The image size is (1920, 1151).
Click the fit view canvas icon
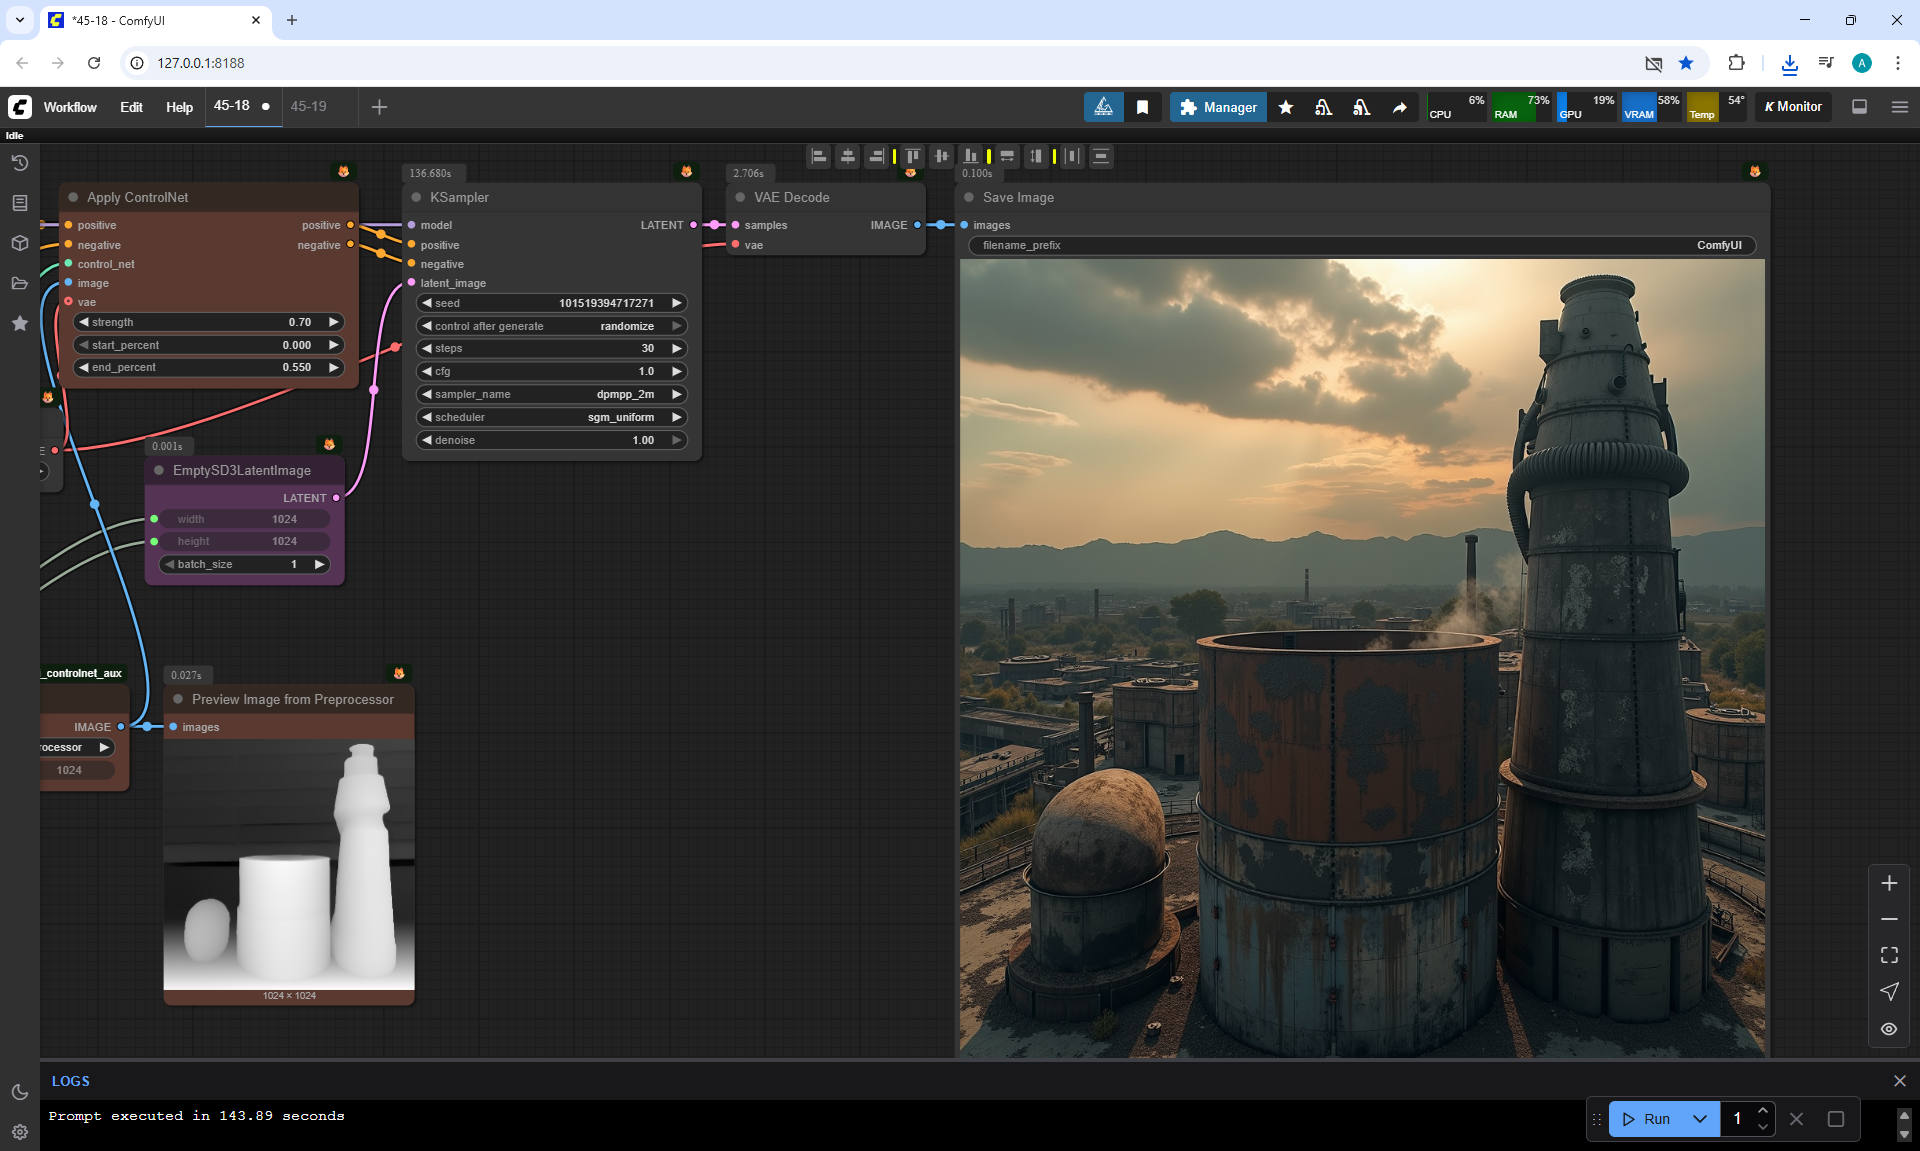coord(1889,955)
